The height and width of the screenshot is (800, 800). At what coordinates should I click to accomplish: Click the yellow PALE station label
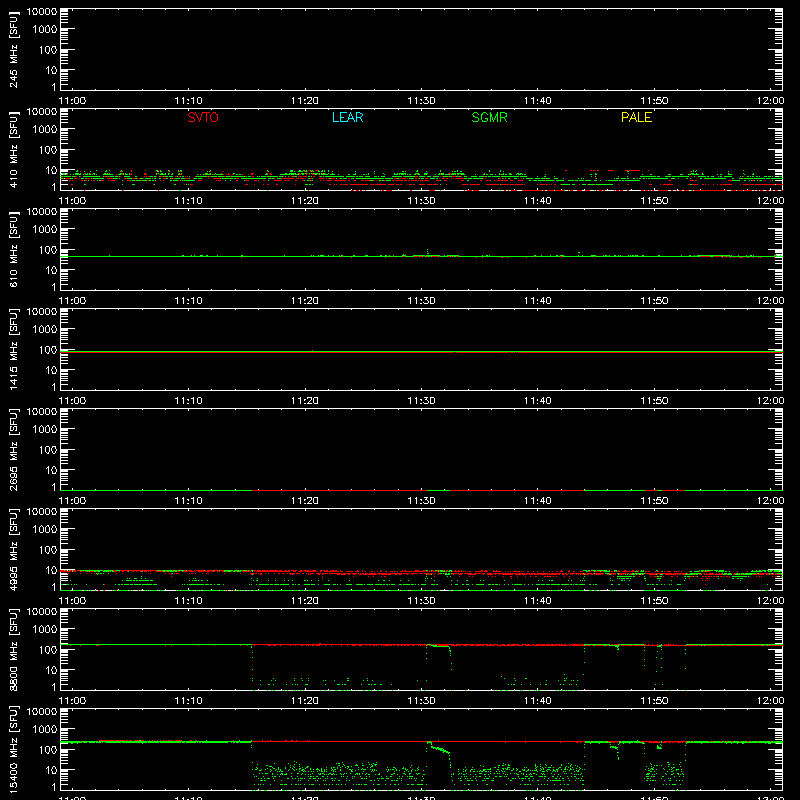click(636, 117)
